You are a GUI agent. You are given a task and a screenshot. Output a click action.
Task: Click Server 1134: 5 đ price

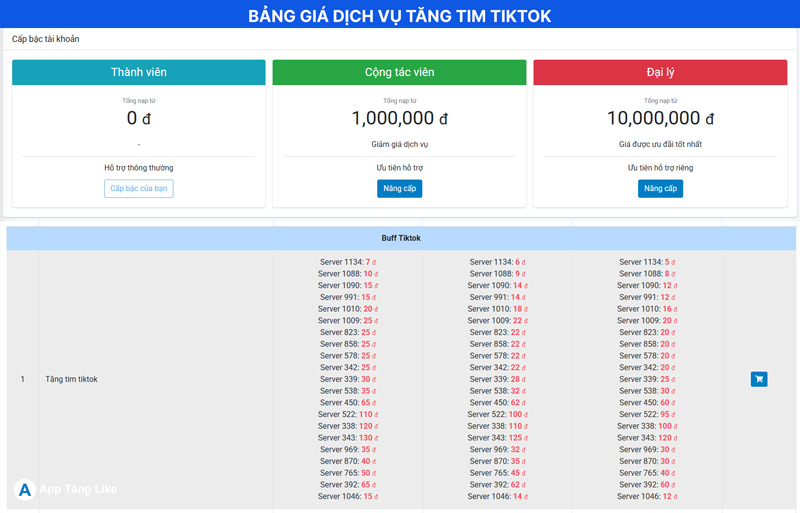(x=647, y=262)
